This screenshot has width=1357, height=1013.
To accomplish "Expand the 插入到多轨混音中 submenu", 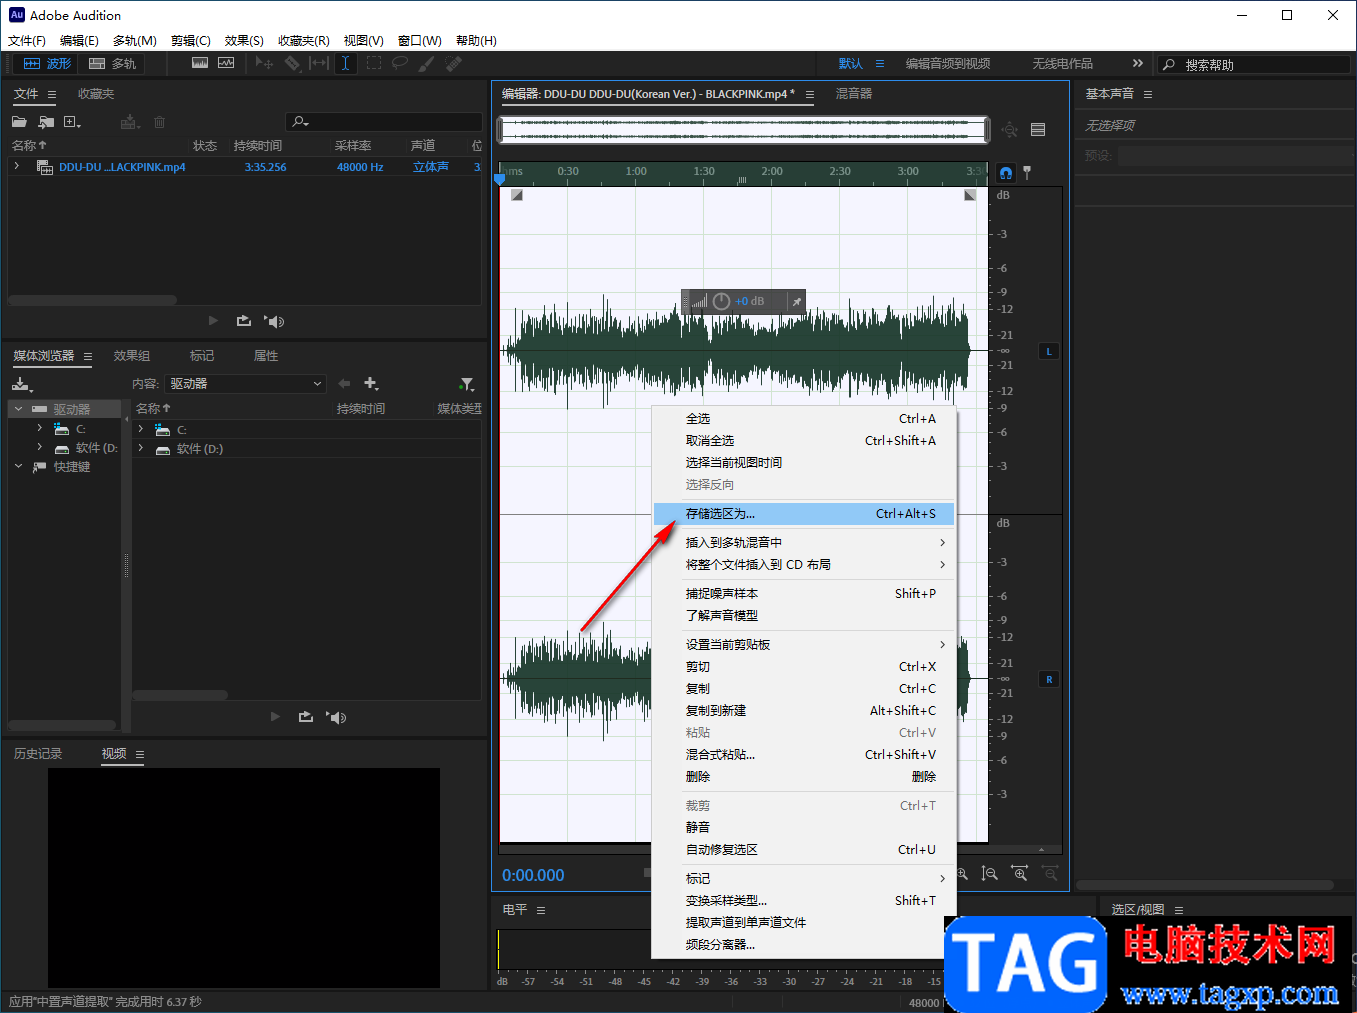I will pos(804,543).
